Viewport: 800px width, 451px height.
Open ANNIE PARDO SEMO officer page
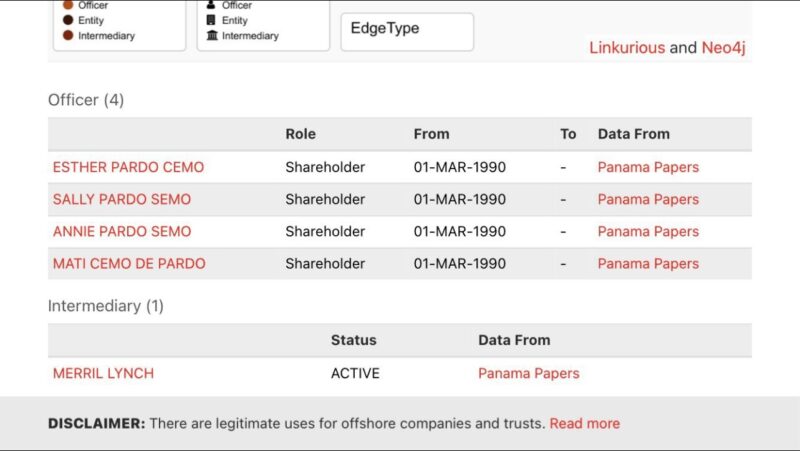[122, 232]
